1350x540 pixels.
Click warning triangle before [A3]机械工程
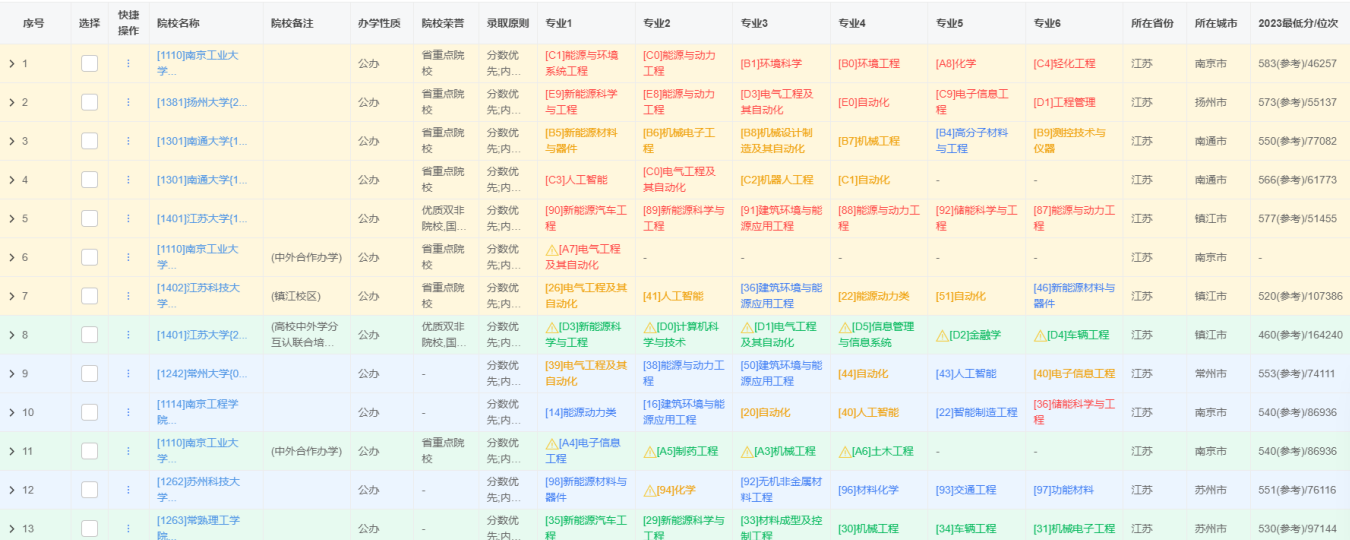(x=747, y=451)
